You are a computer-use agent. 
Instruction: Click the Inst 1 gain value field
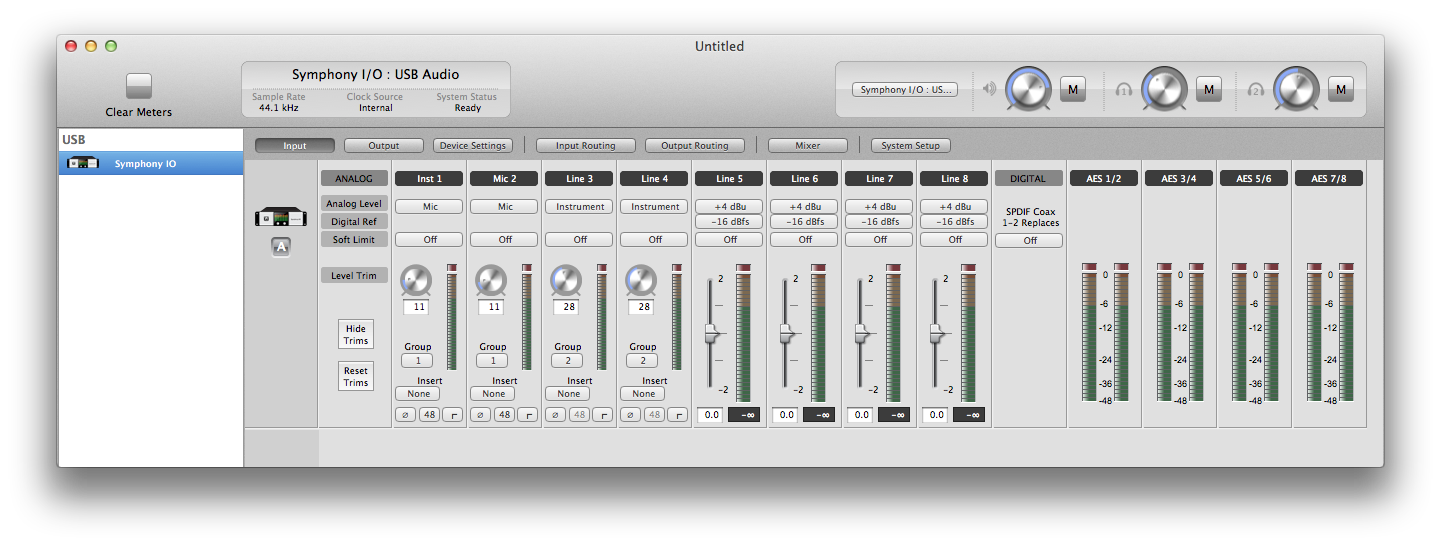click(415, 307)
